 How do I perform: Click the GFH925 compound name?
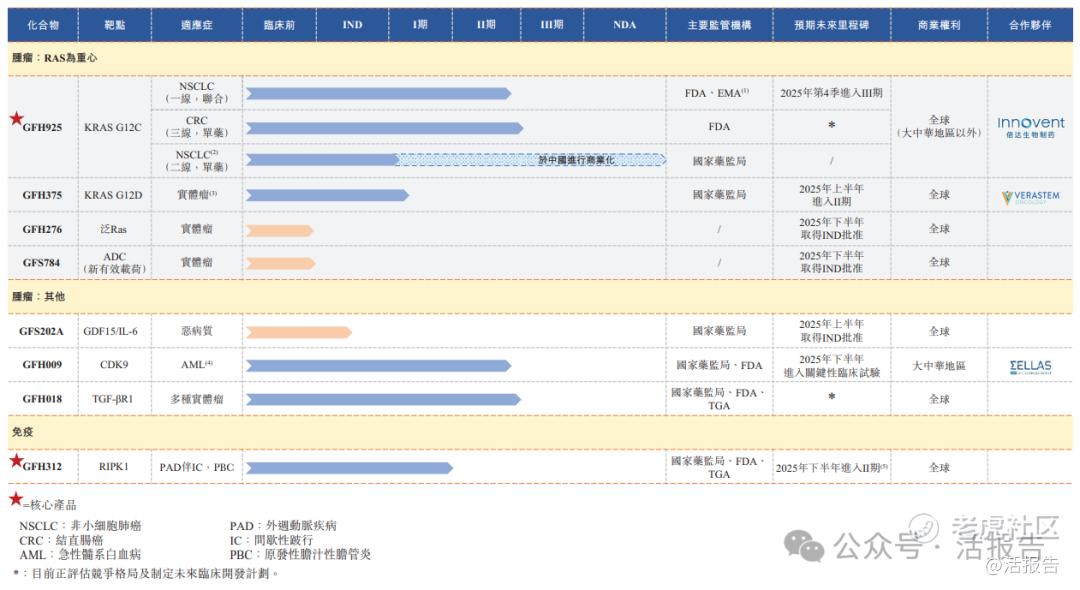pyautogui.click(x=42, y=127)
